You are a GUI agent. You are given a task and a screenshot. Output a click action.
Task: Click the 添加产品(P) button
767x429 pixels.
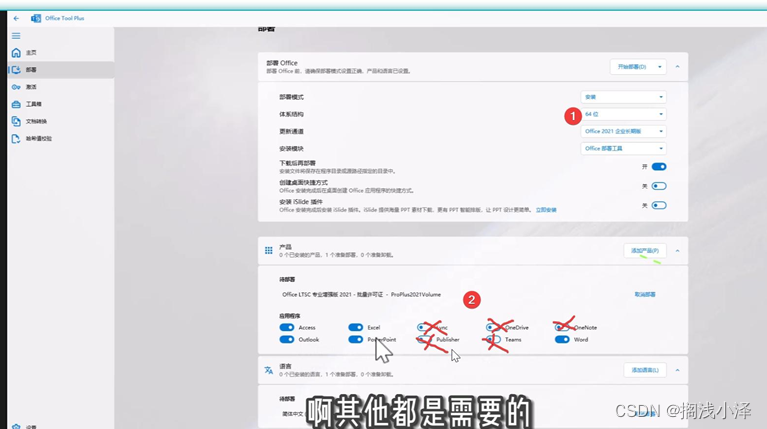click(645, 251)
